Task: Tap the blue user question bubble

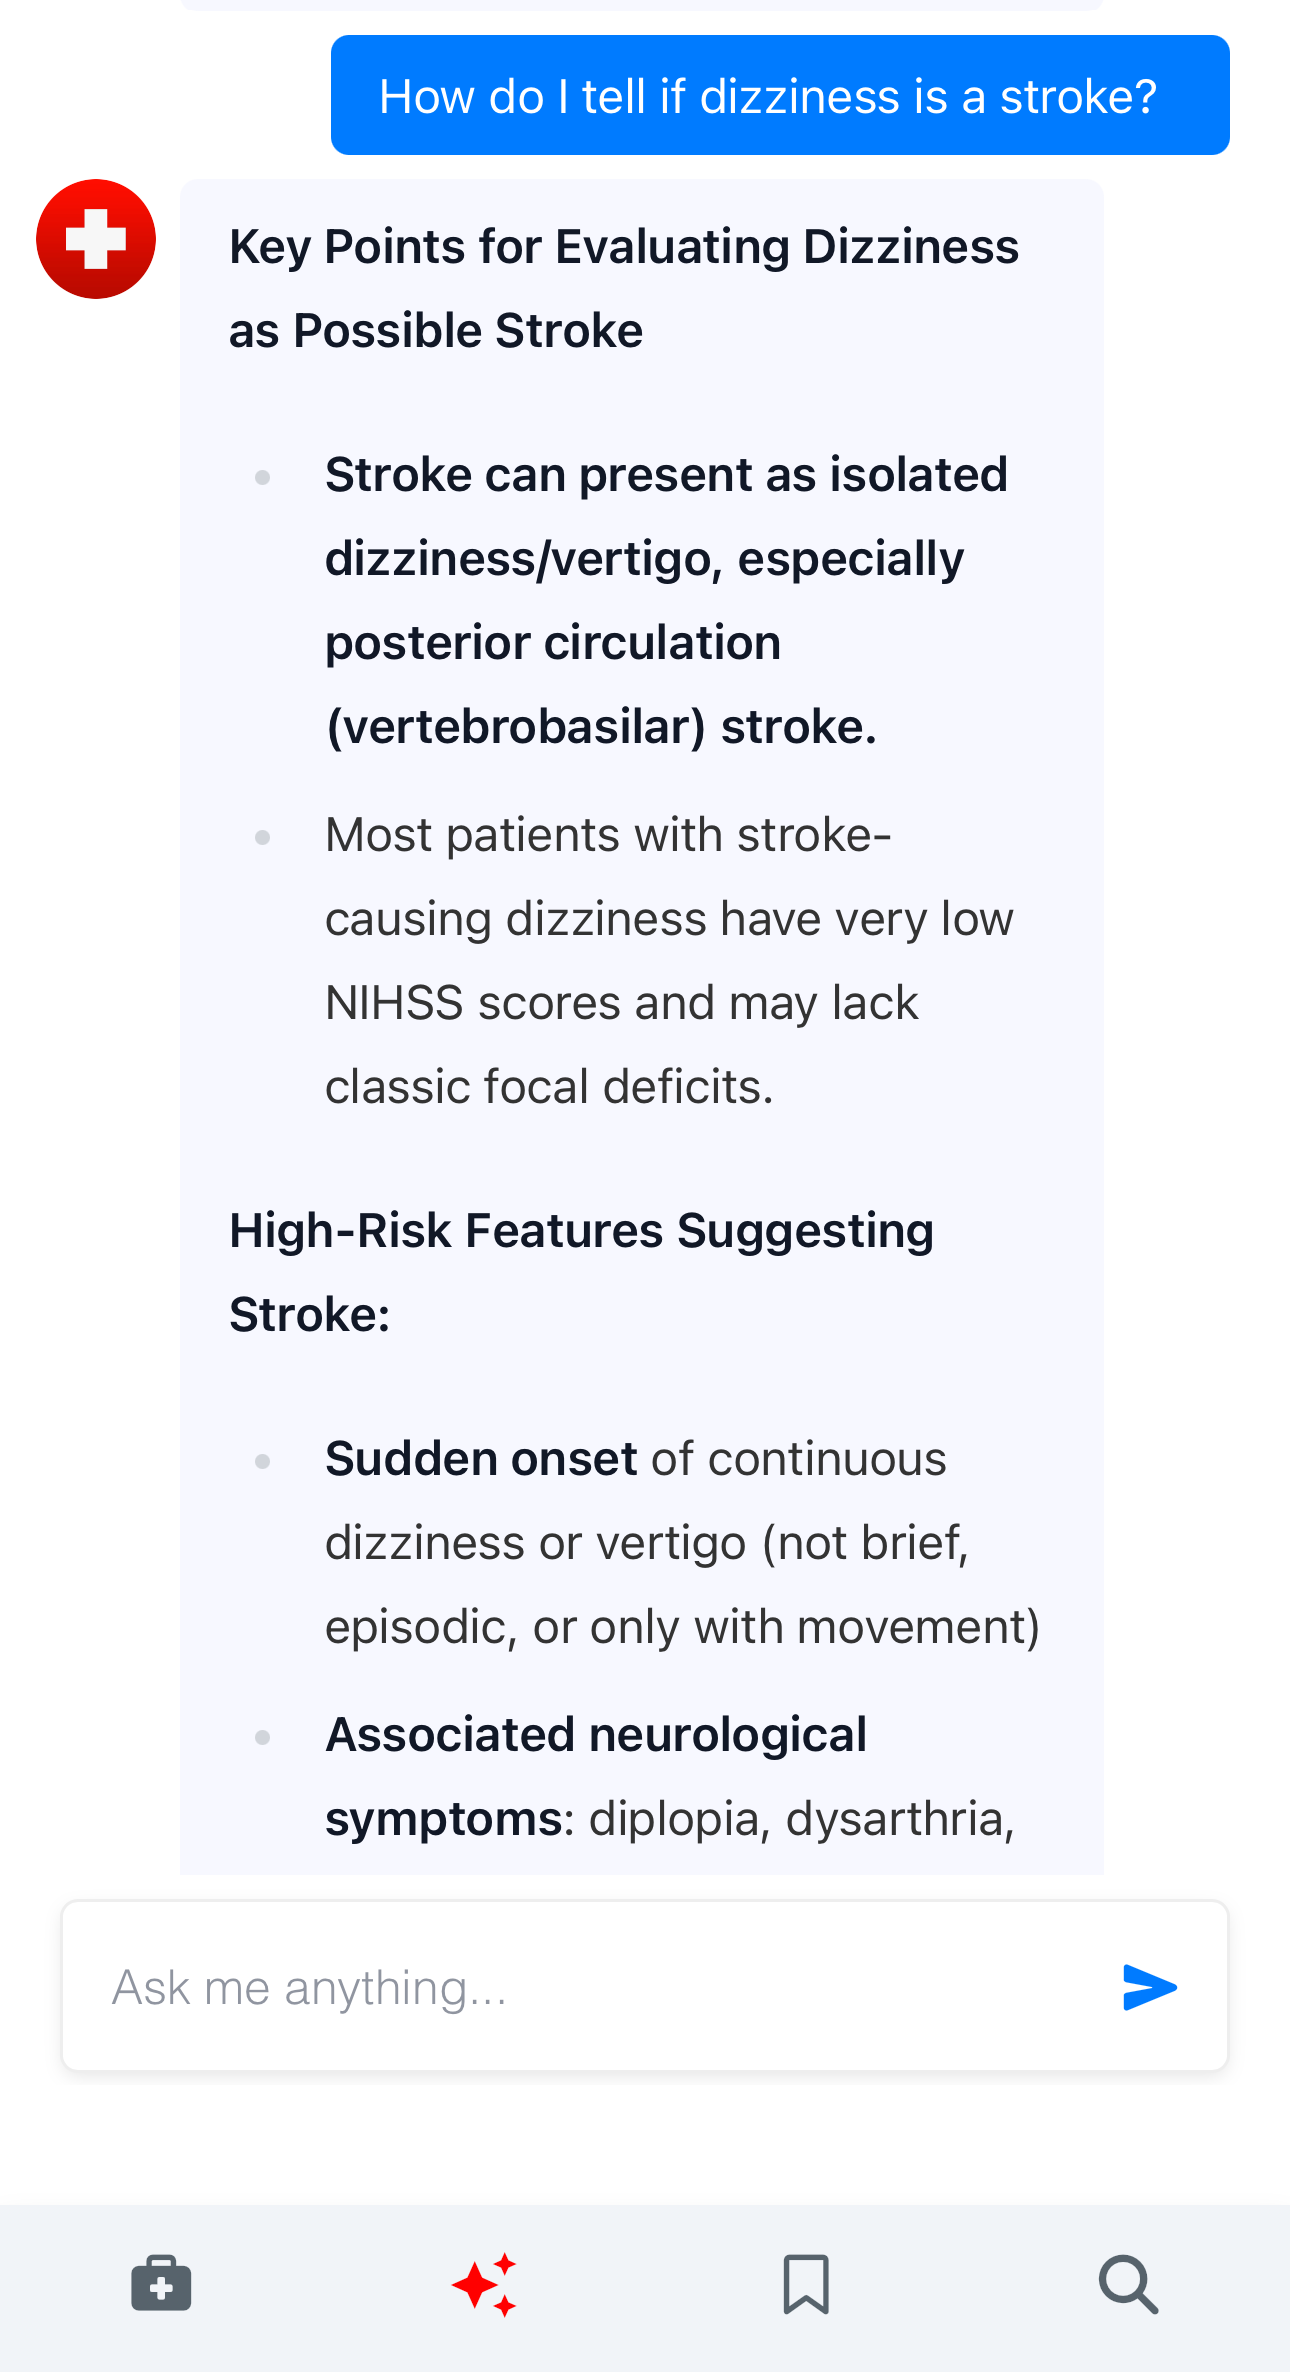Action: [x=780, y=96]
